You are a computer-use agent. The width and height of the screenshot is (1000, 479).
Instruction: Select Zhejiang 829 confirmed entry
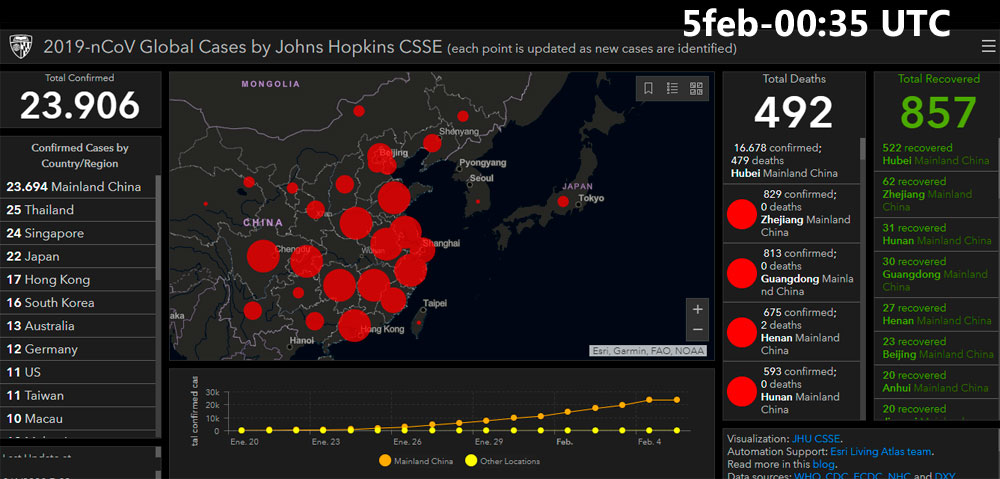tap(791, 213)
